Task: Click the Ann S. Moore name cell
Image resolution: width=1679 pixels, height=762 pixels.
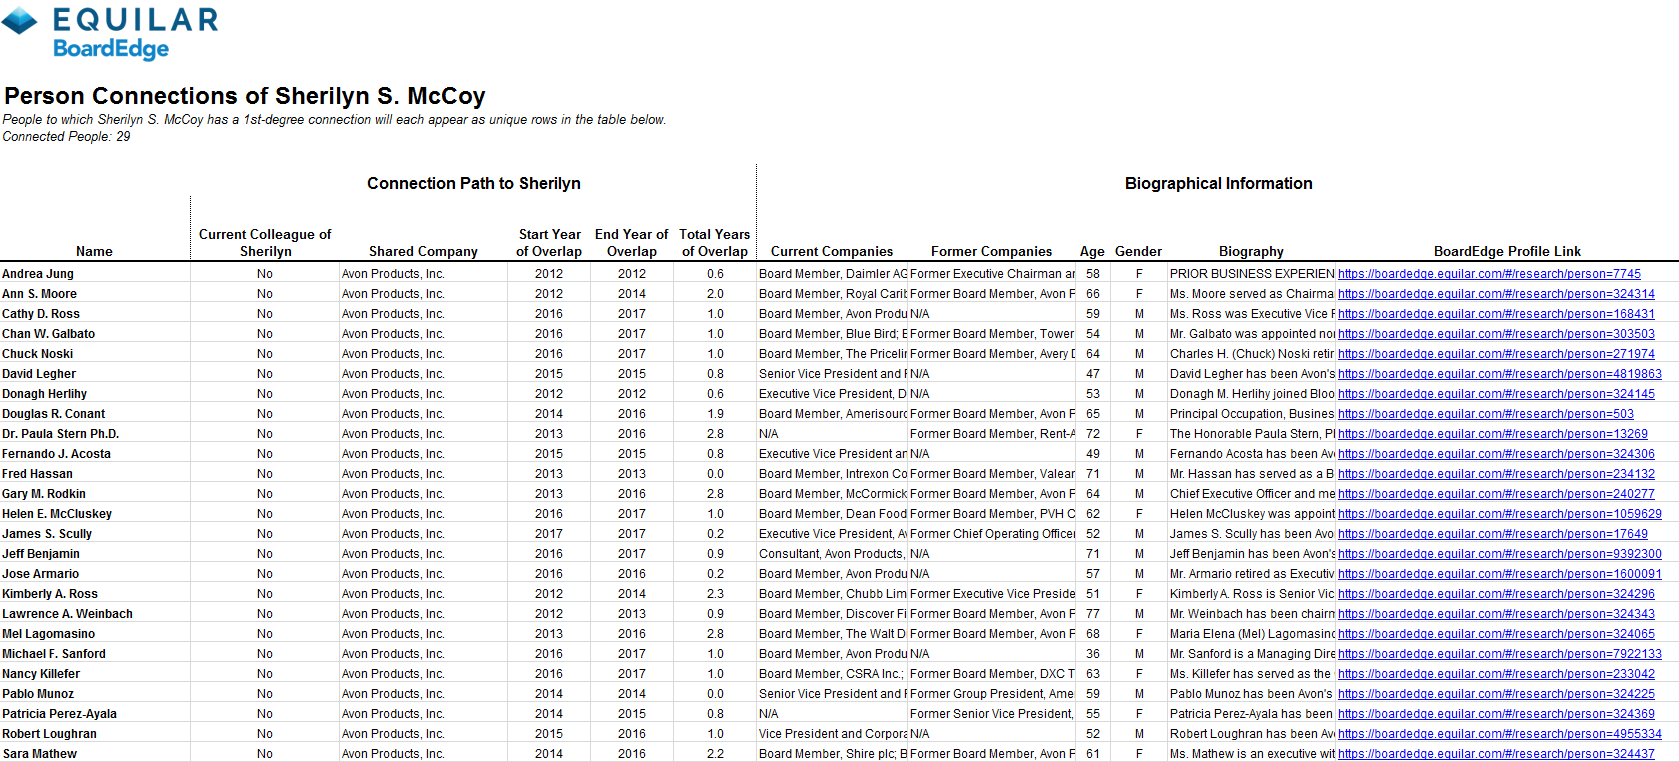Action: (x=40, y=294)
